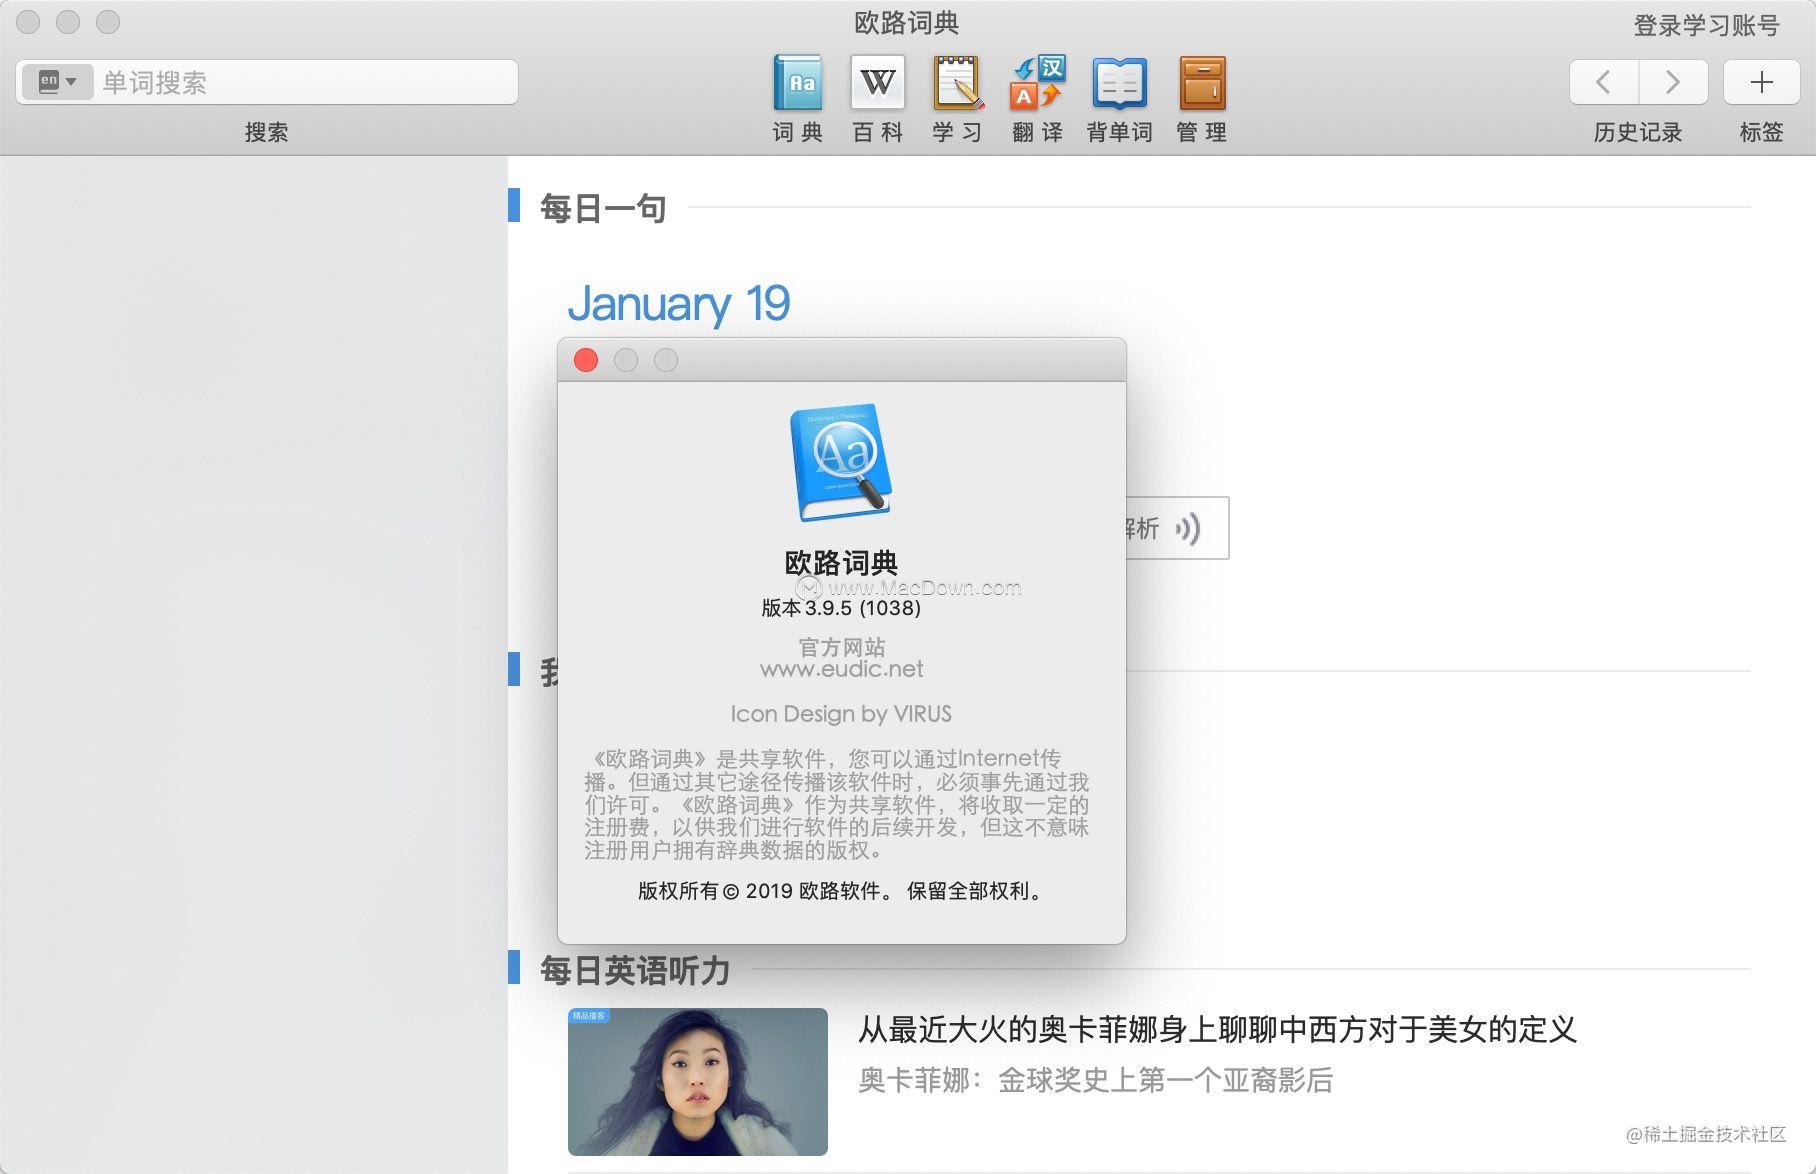Open the 学习 notepad toolbar icon
This screenshot has height=1174, width=1816.
[957, 83]
